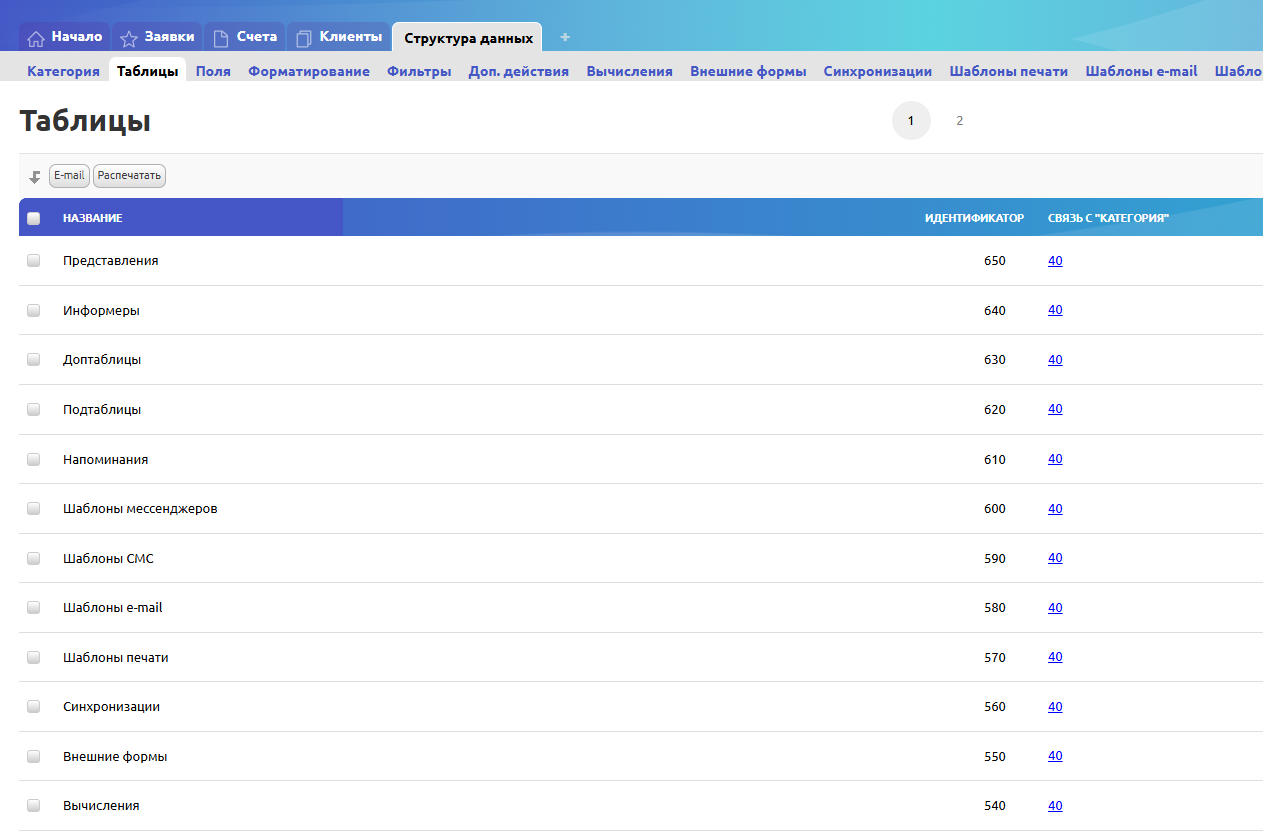Select page 1 in pagination

911,121
